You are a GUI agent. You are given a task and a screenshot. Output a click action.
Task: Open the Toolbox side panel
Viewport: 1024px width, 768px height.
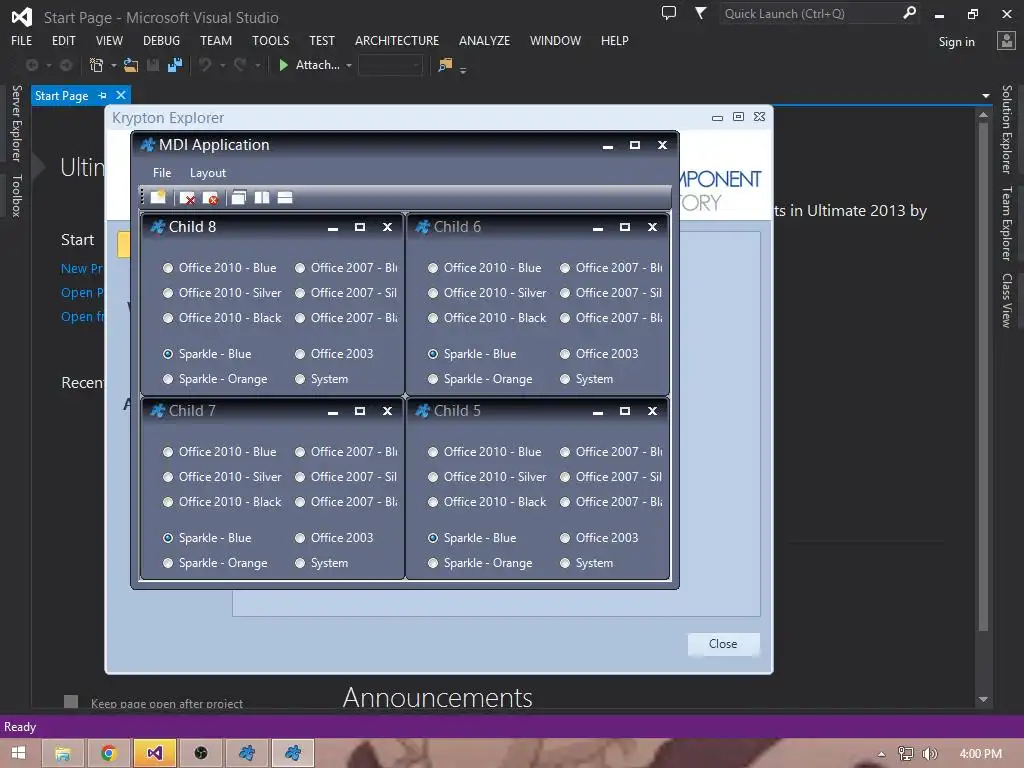tap(17, 195)
